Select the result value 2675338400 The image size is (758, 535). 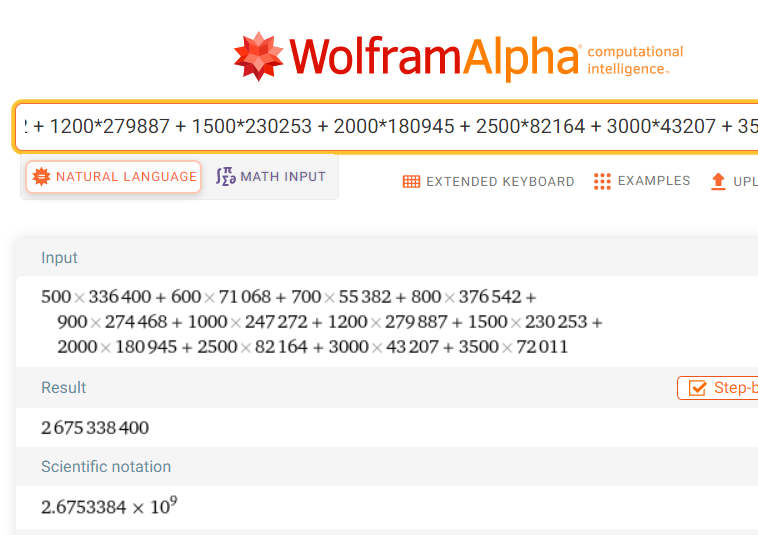pyautogui.click(x=95, y=428)
